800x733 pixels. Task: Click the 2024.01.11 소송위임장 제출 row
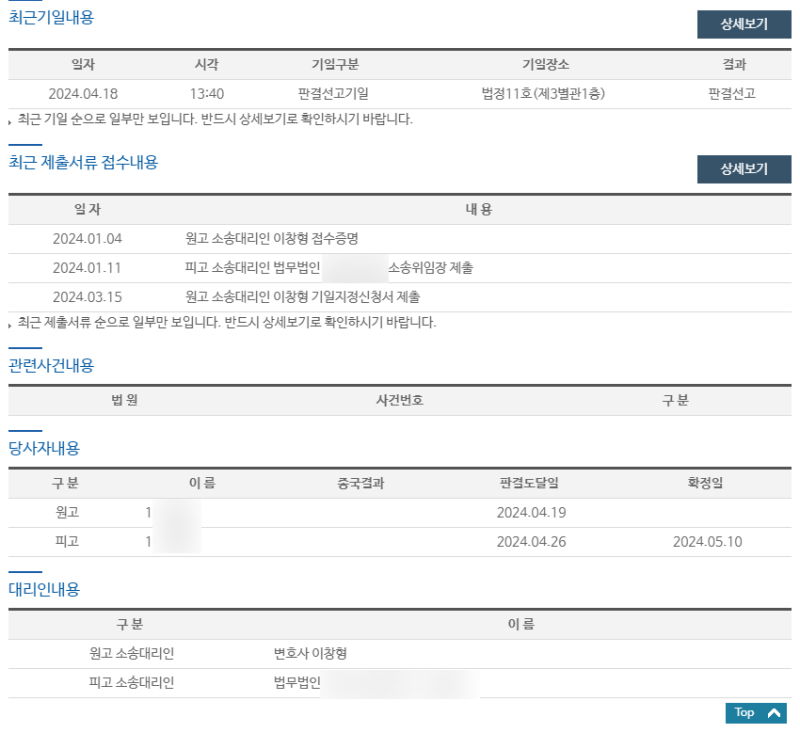point(329,268)
